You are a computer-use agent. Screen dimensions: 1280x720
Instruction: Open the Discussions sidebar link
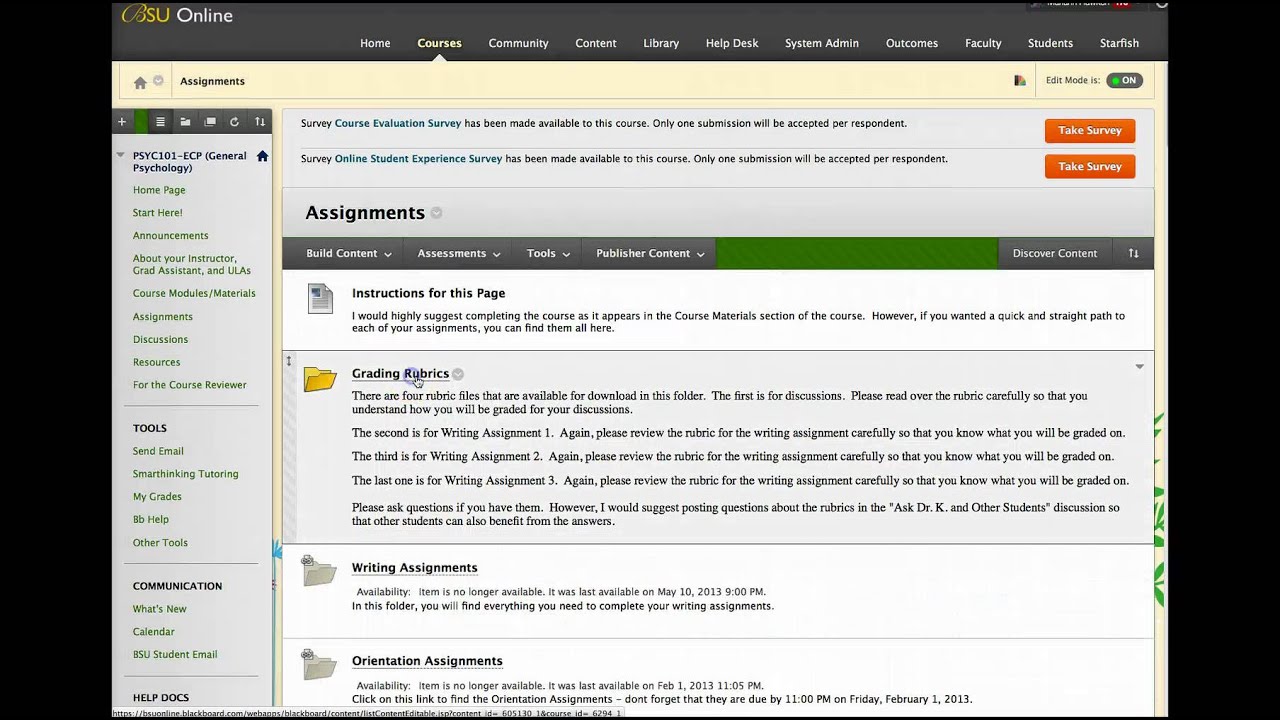tap(160, 339)
